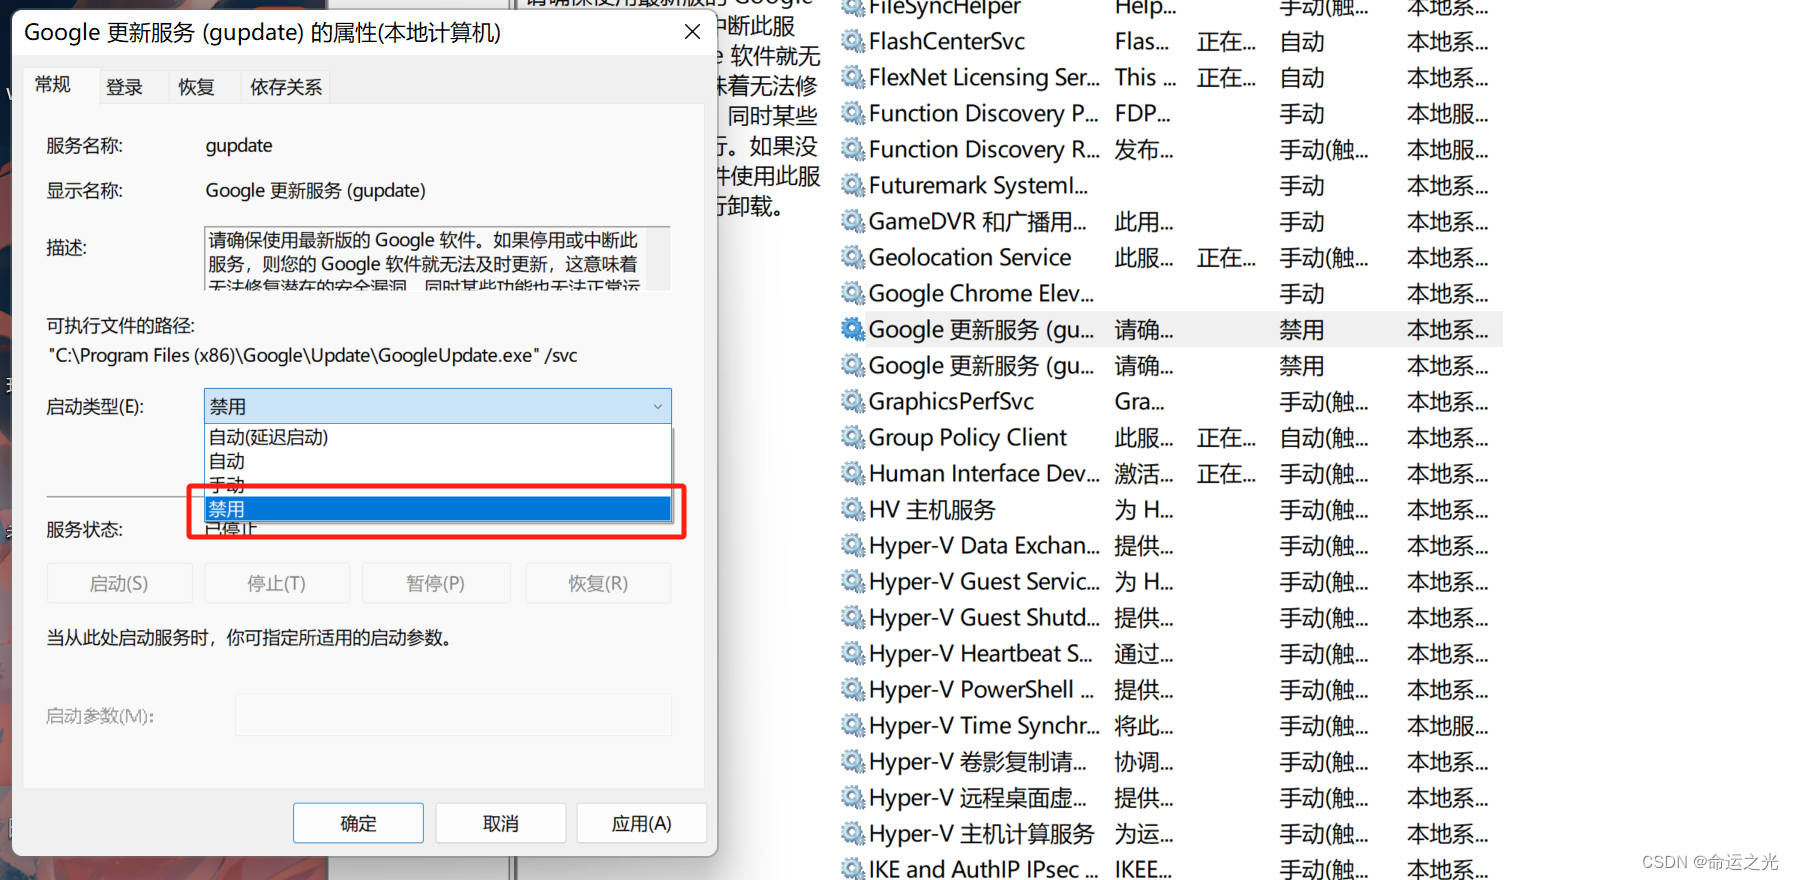This screenshot has height=880, width=1794.
Task: Click the 启动参数(M) input field
Action: [453, 716]
